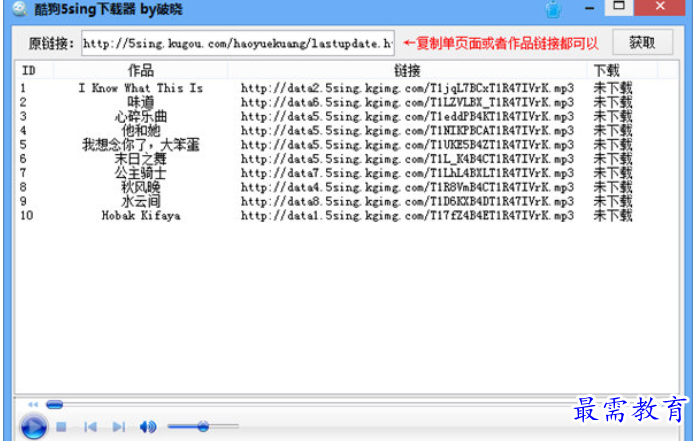Click the data6.5sing link in row 2
The width and height of the screenshot is (695, 441).
[407, 102]
